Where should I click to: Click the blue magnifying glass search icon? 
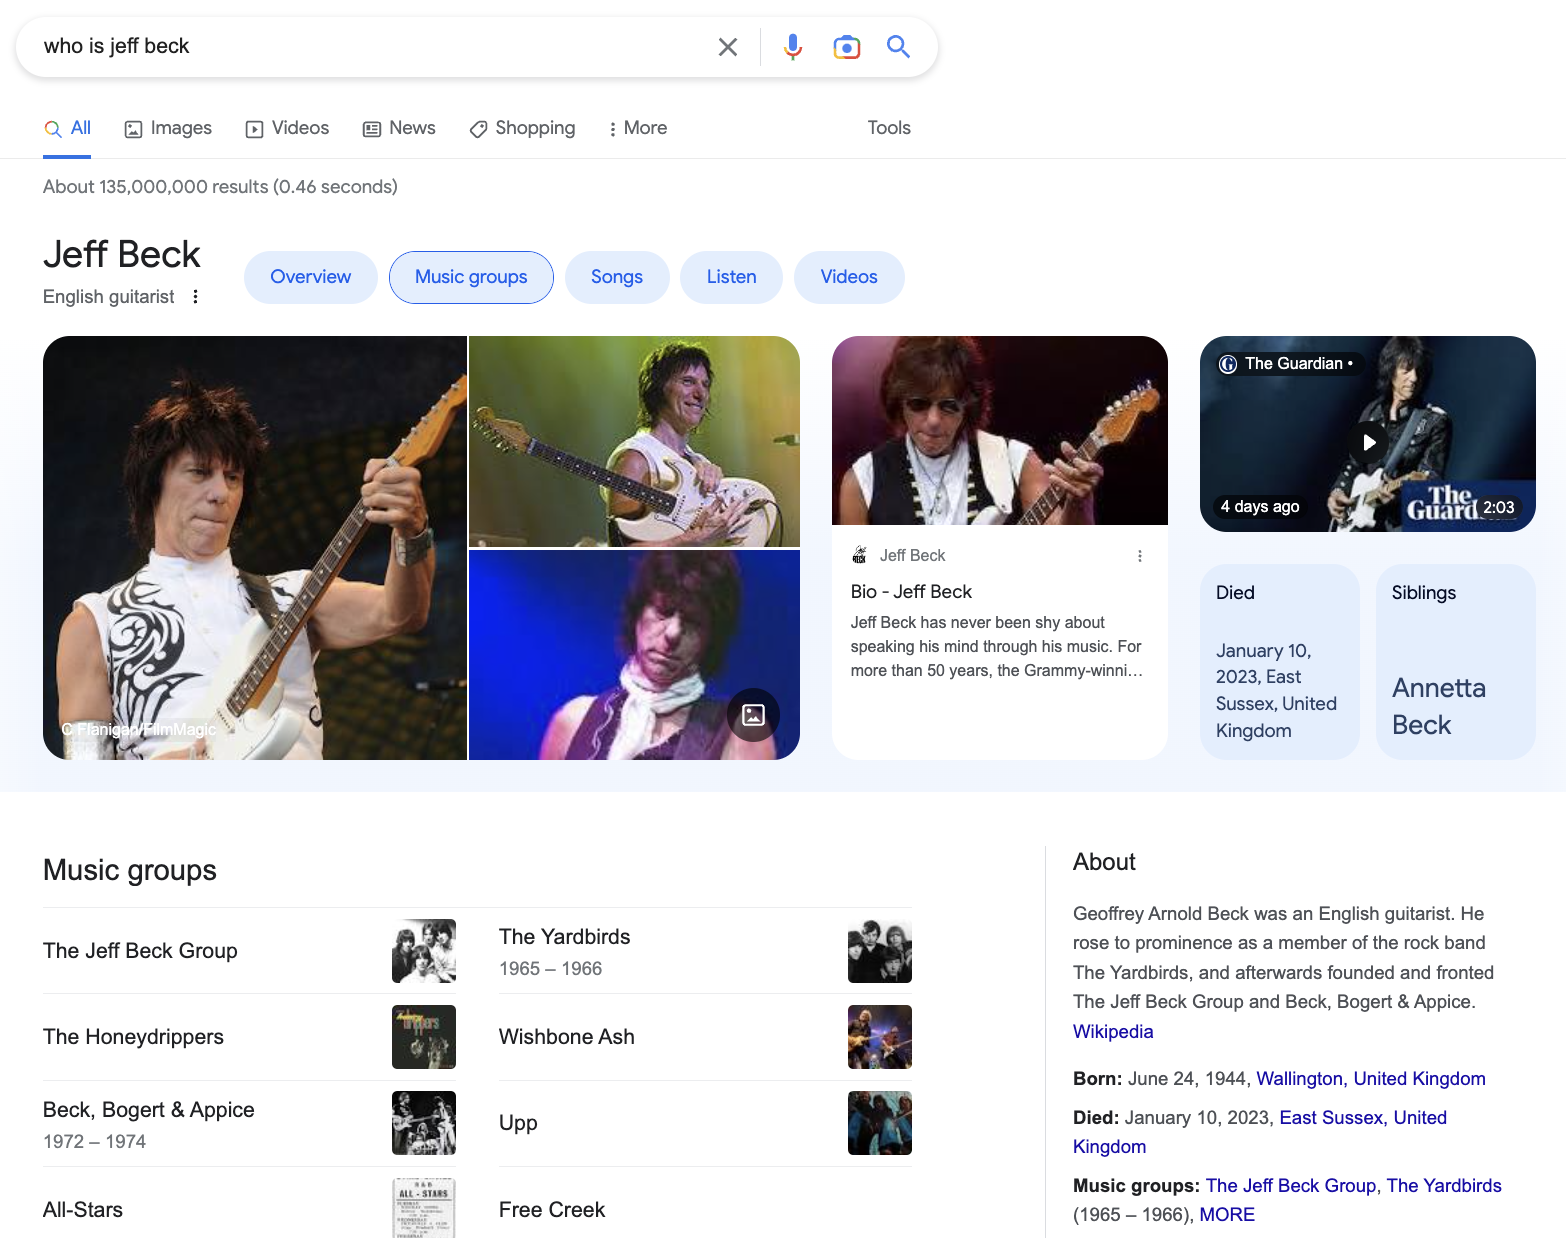pos(898,46)
